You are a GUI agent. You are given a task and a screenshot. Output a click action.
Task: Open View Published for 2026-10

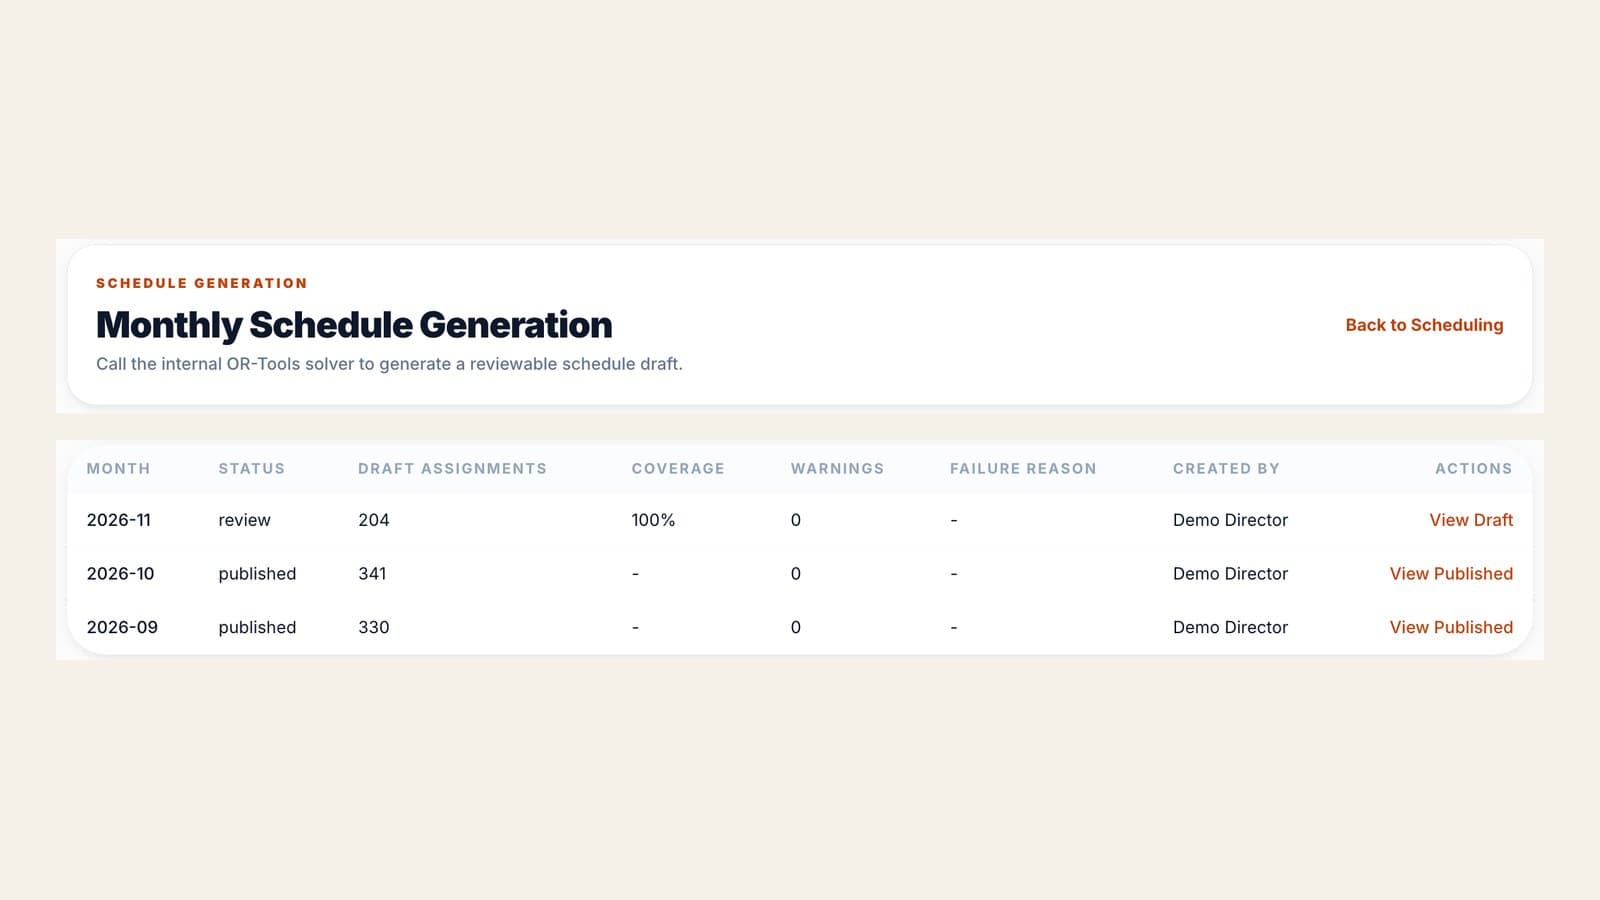pyautogui.click(x=1451, y=574)
